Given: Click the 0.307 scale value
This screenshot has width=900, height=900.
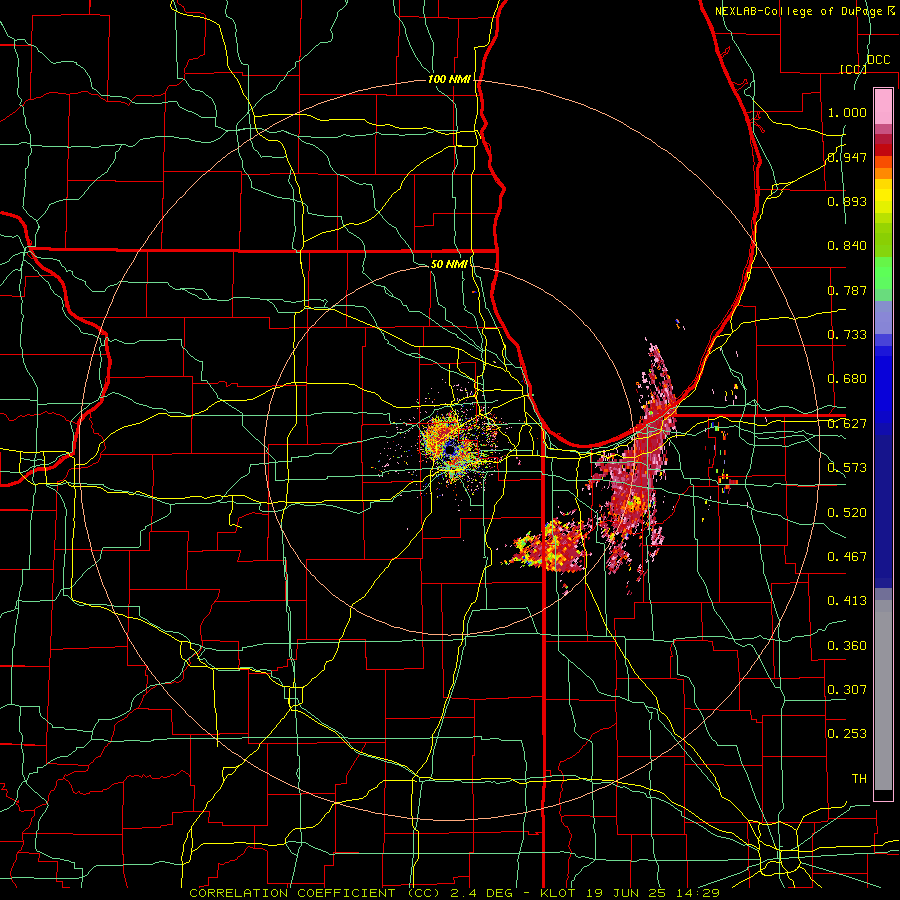Looking at the screenshot, I should pos(847,690).
